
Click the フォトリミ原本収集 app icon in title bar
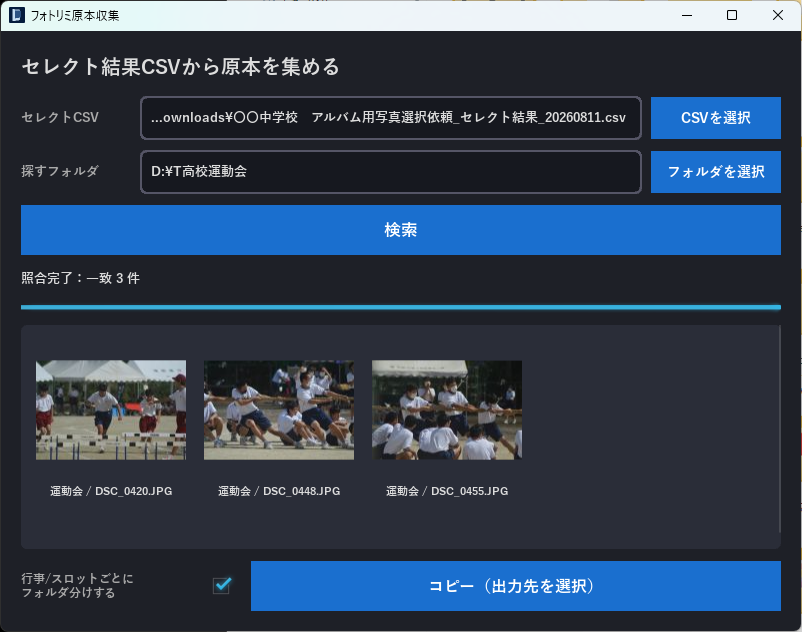pos(17,15)
